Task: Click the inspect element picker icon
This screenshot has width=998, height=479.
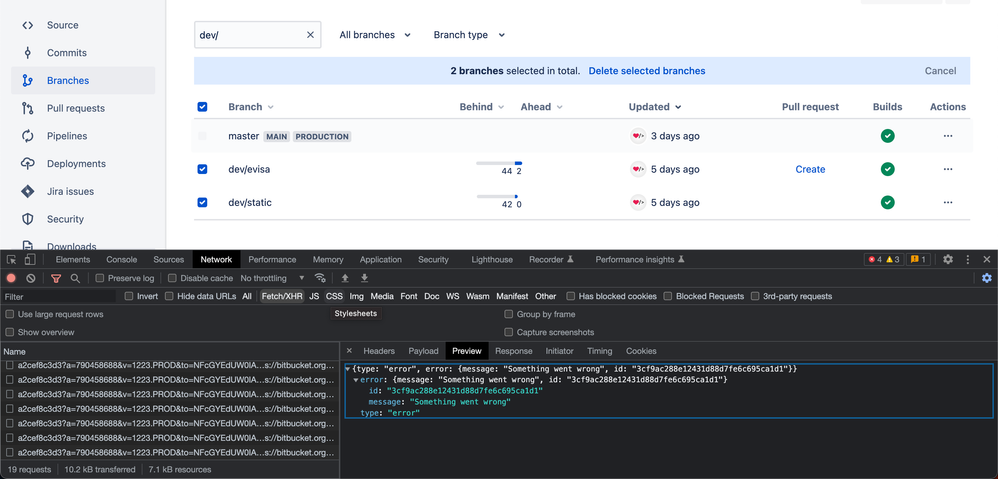Action: tap(11, 260)
